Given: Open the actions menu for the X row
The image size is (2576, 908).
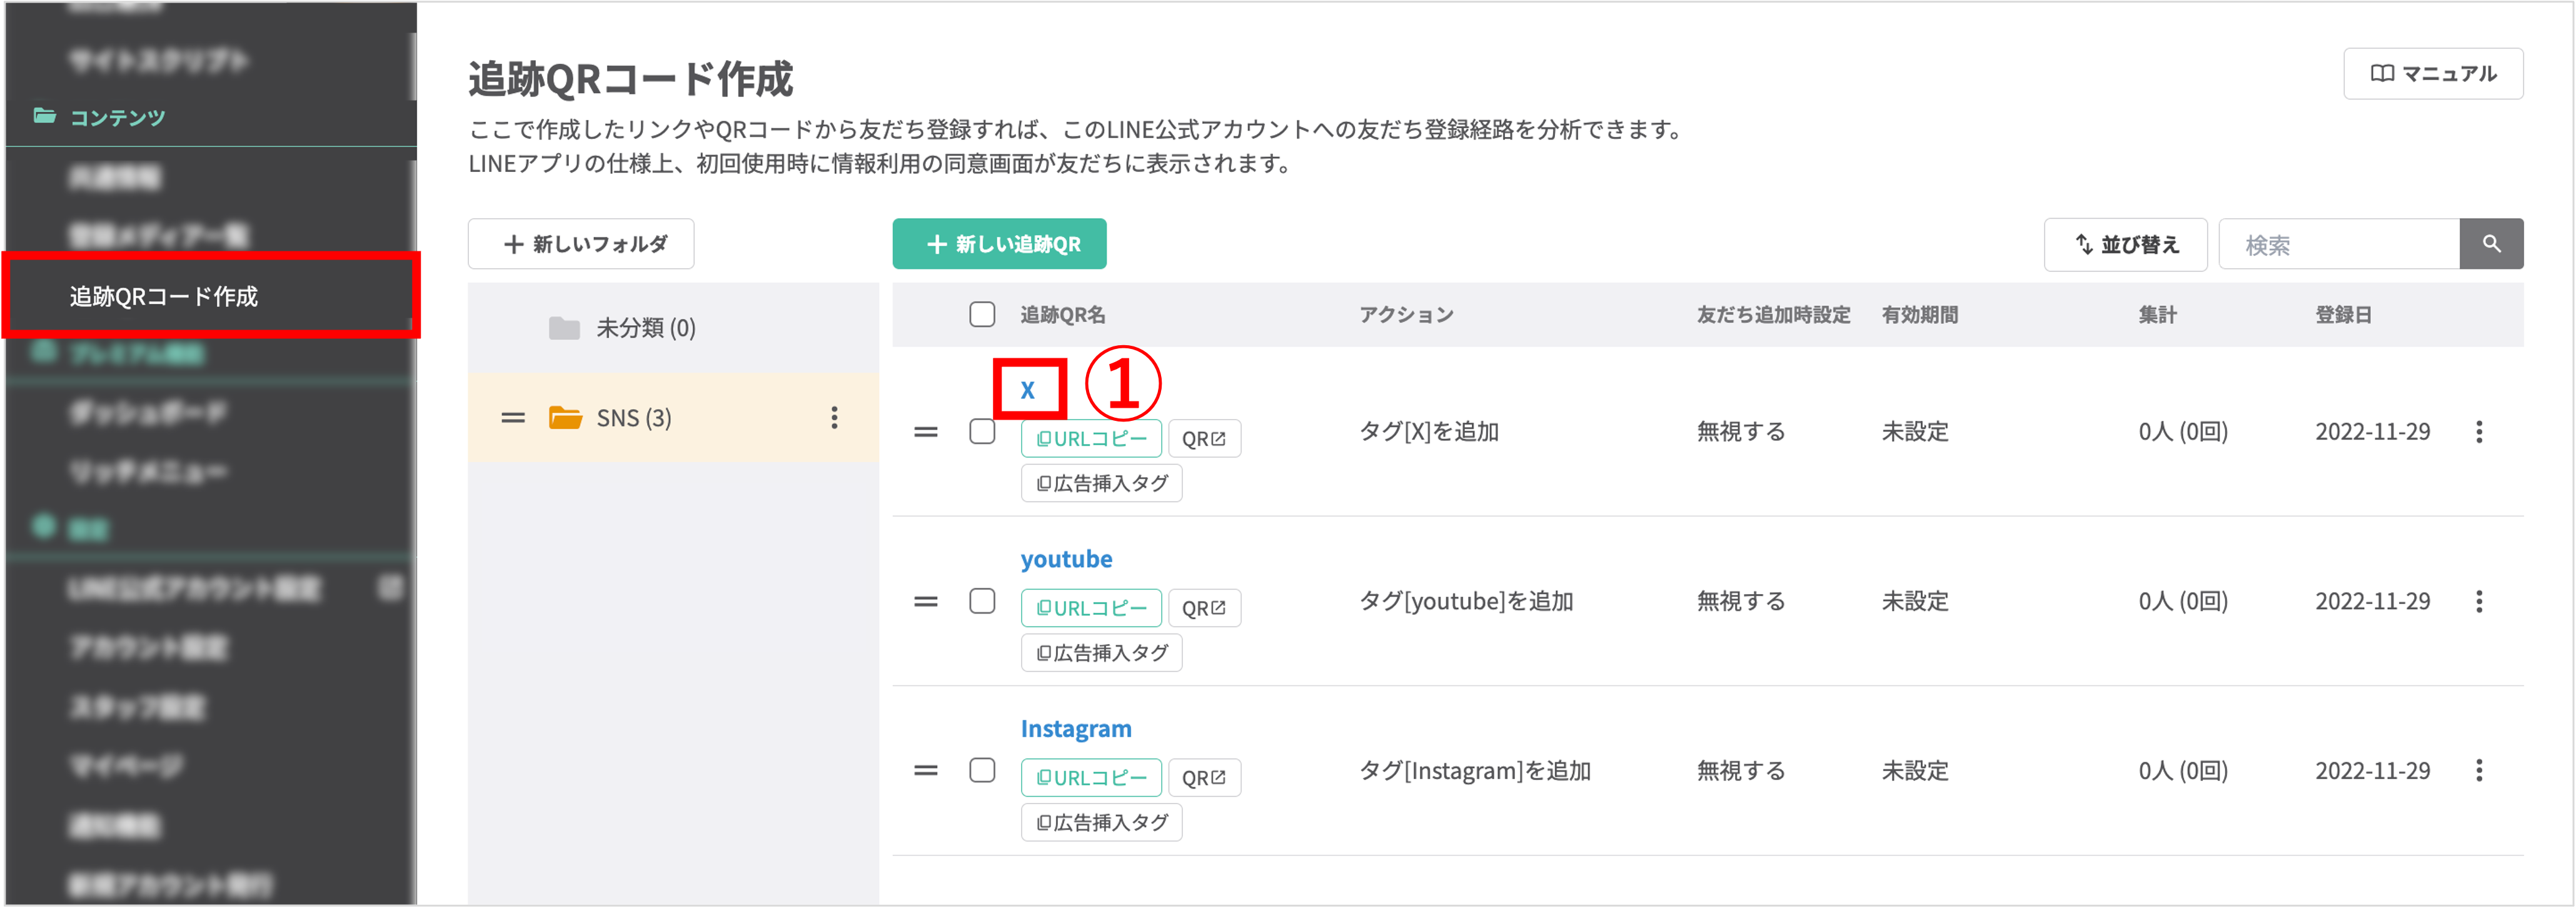Looking at the screenshot, I should click(2481, 431).
